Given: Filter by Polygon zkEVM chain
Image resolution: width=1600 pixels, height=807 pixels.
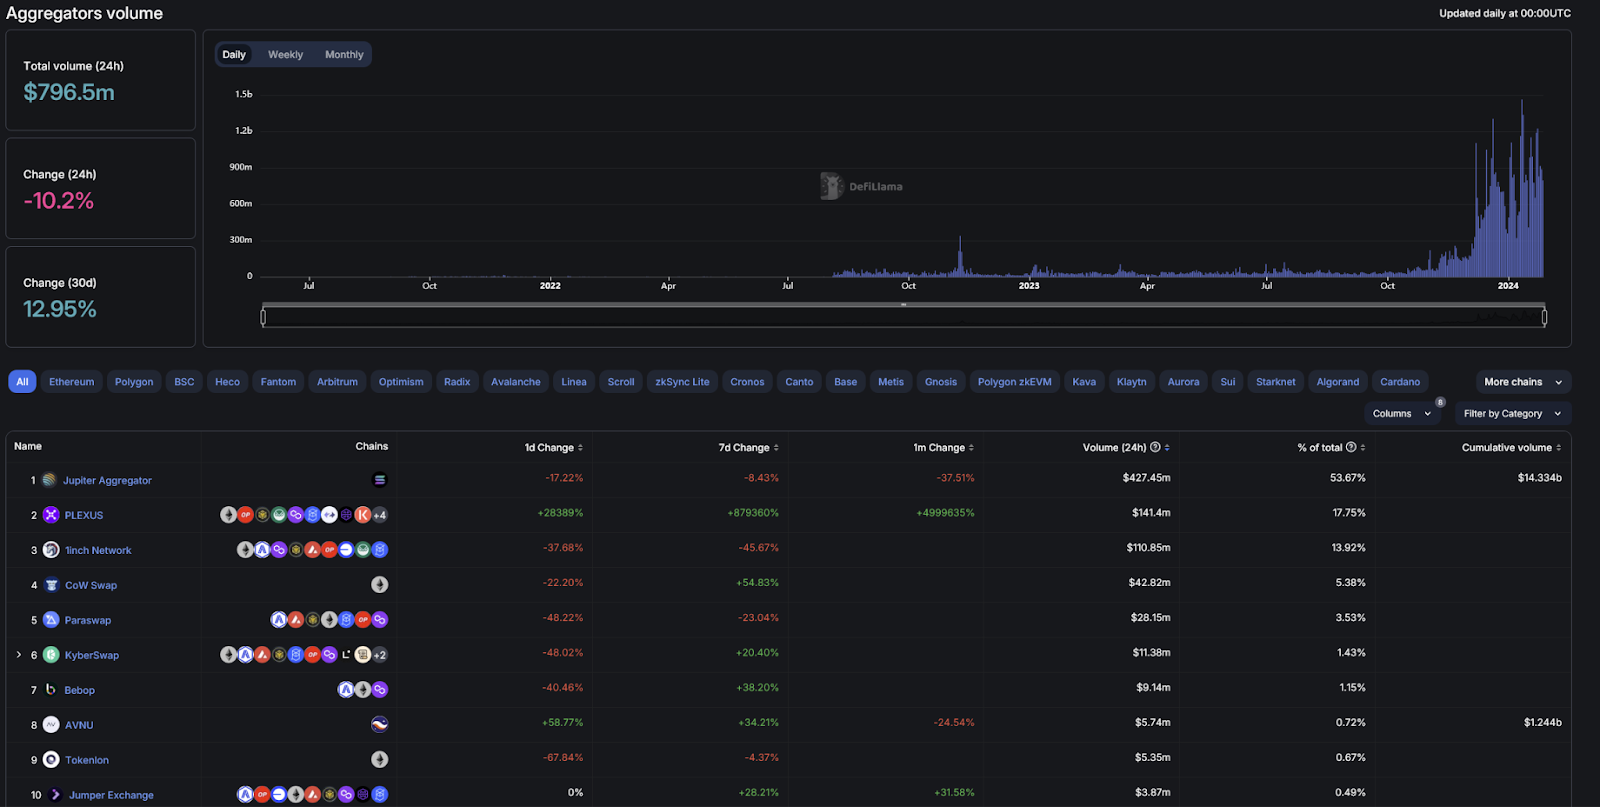Looking at the screenshot, I should pos(1015,382).
